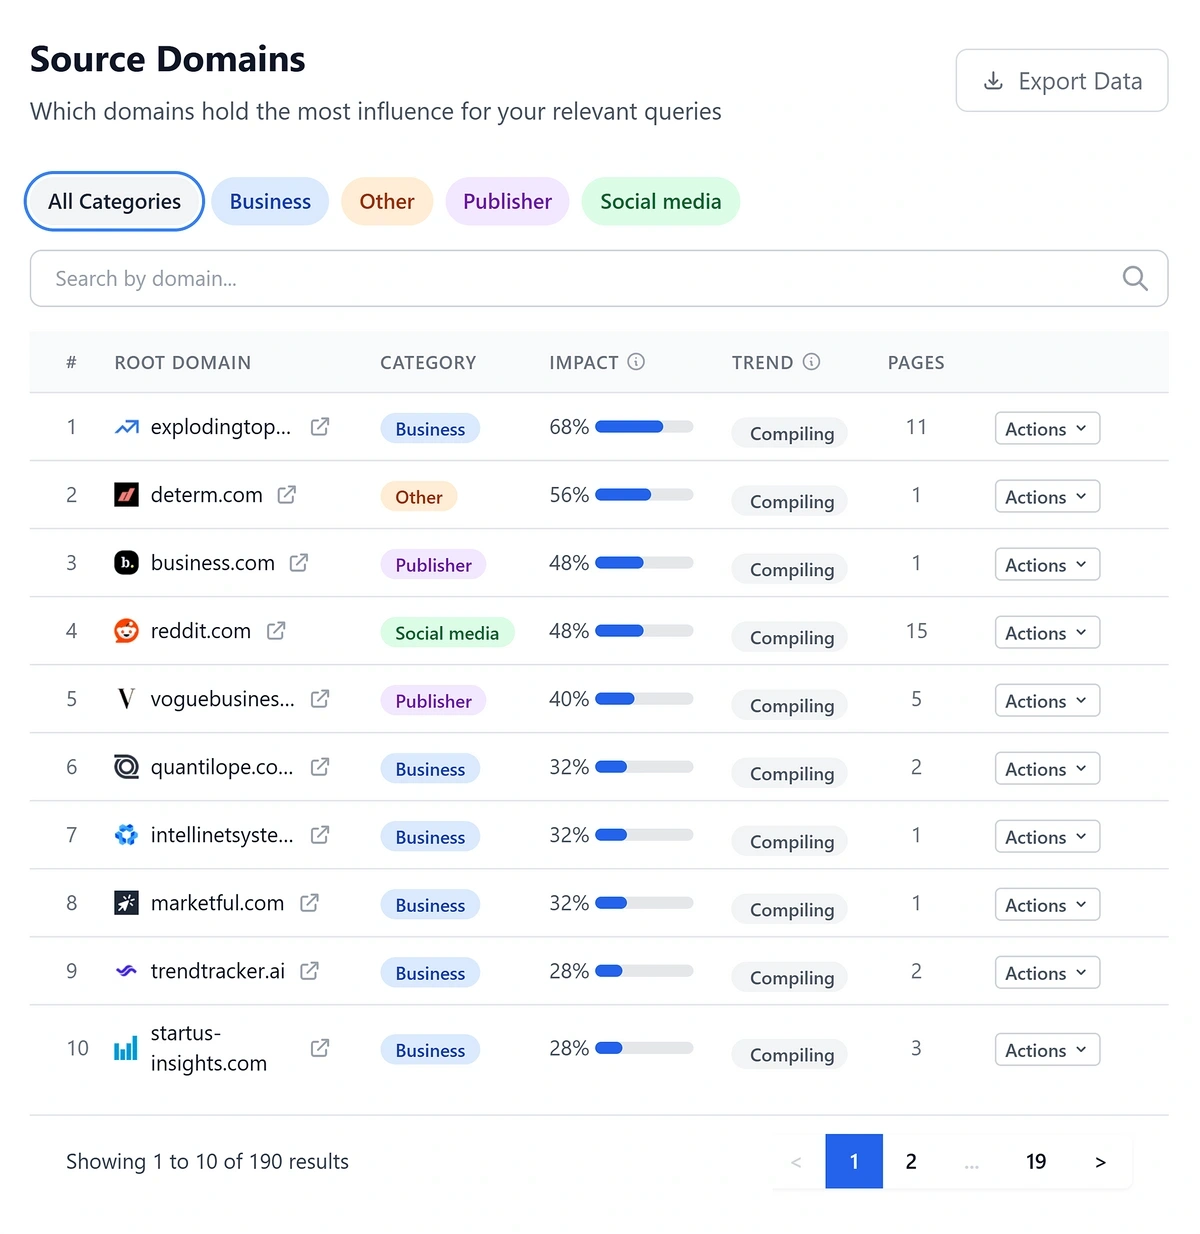The image size is (1200, 1234).
Task: Click the reddit.com mascot favicon
Action: click(126, 631)
